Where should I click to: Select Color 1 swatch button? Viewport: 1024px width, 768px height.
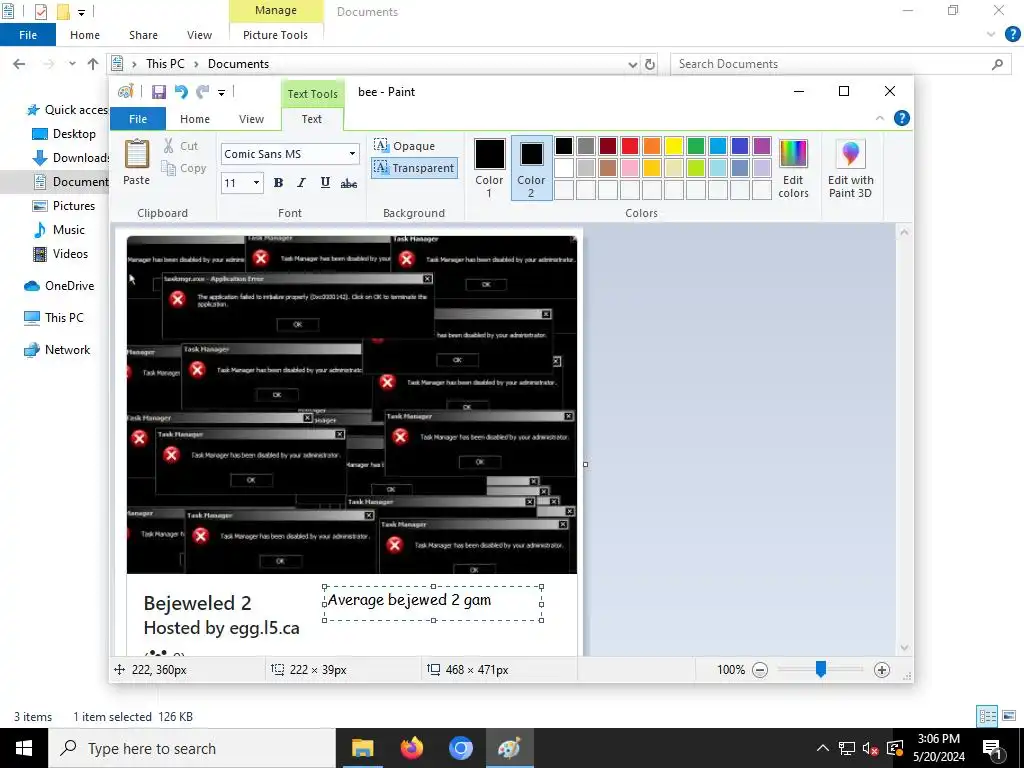[x=489, y=168]
